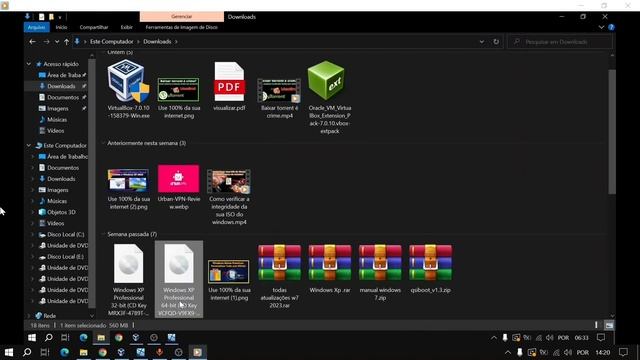The width and height of the screenshot is (640, 360).
Task: Click the Gerenciar contextual tab header
Action: [x=182, y=17]
